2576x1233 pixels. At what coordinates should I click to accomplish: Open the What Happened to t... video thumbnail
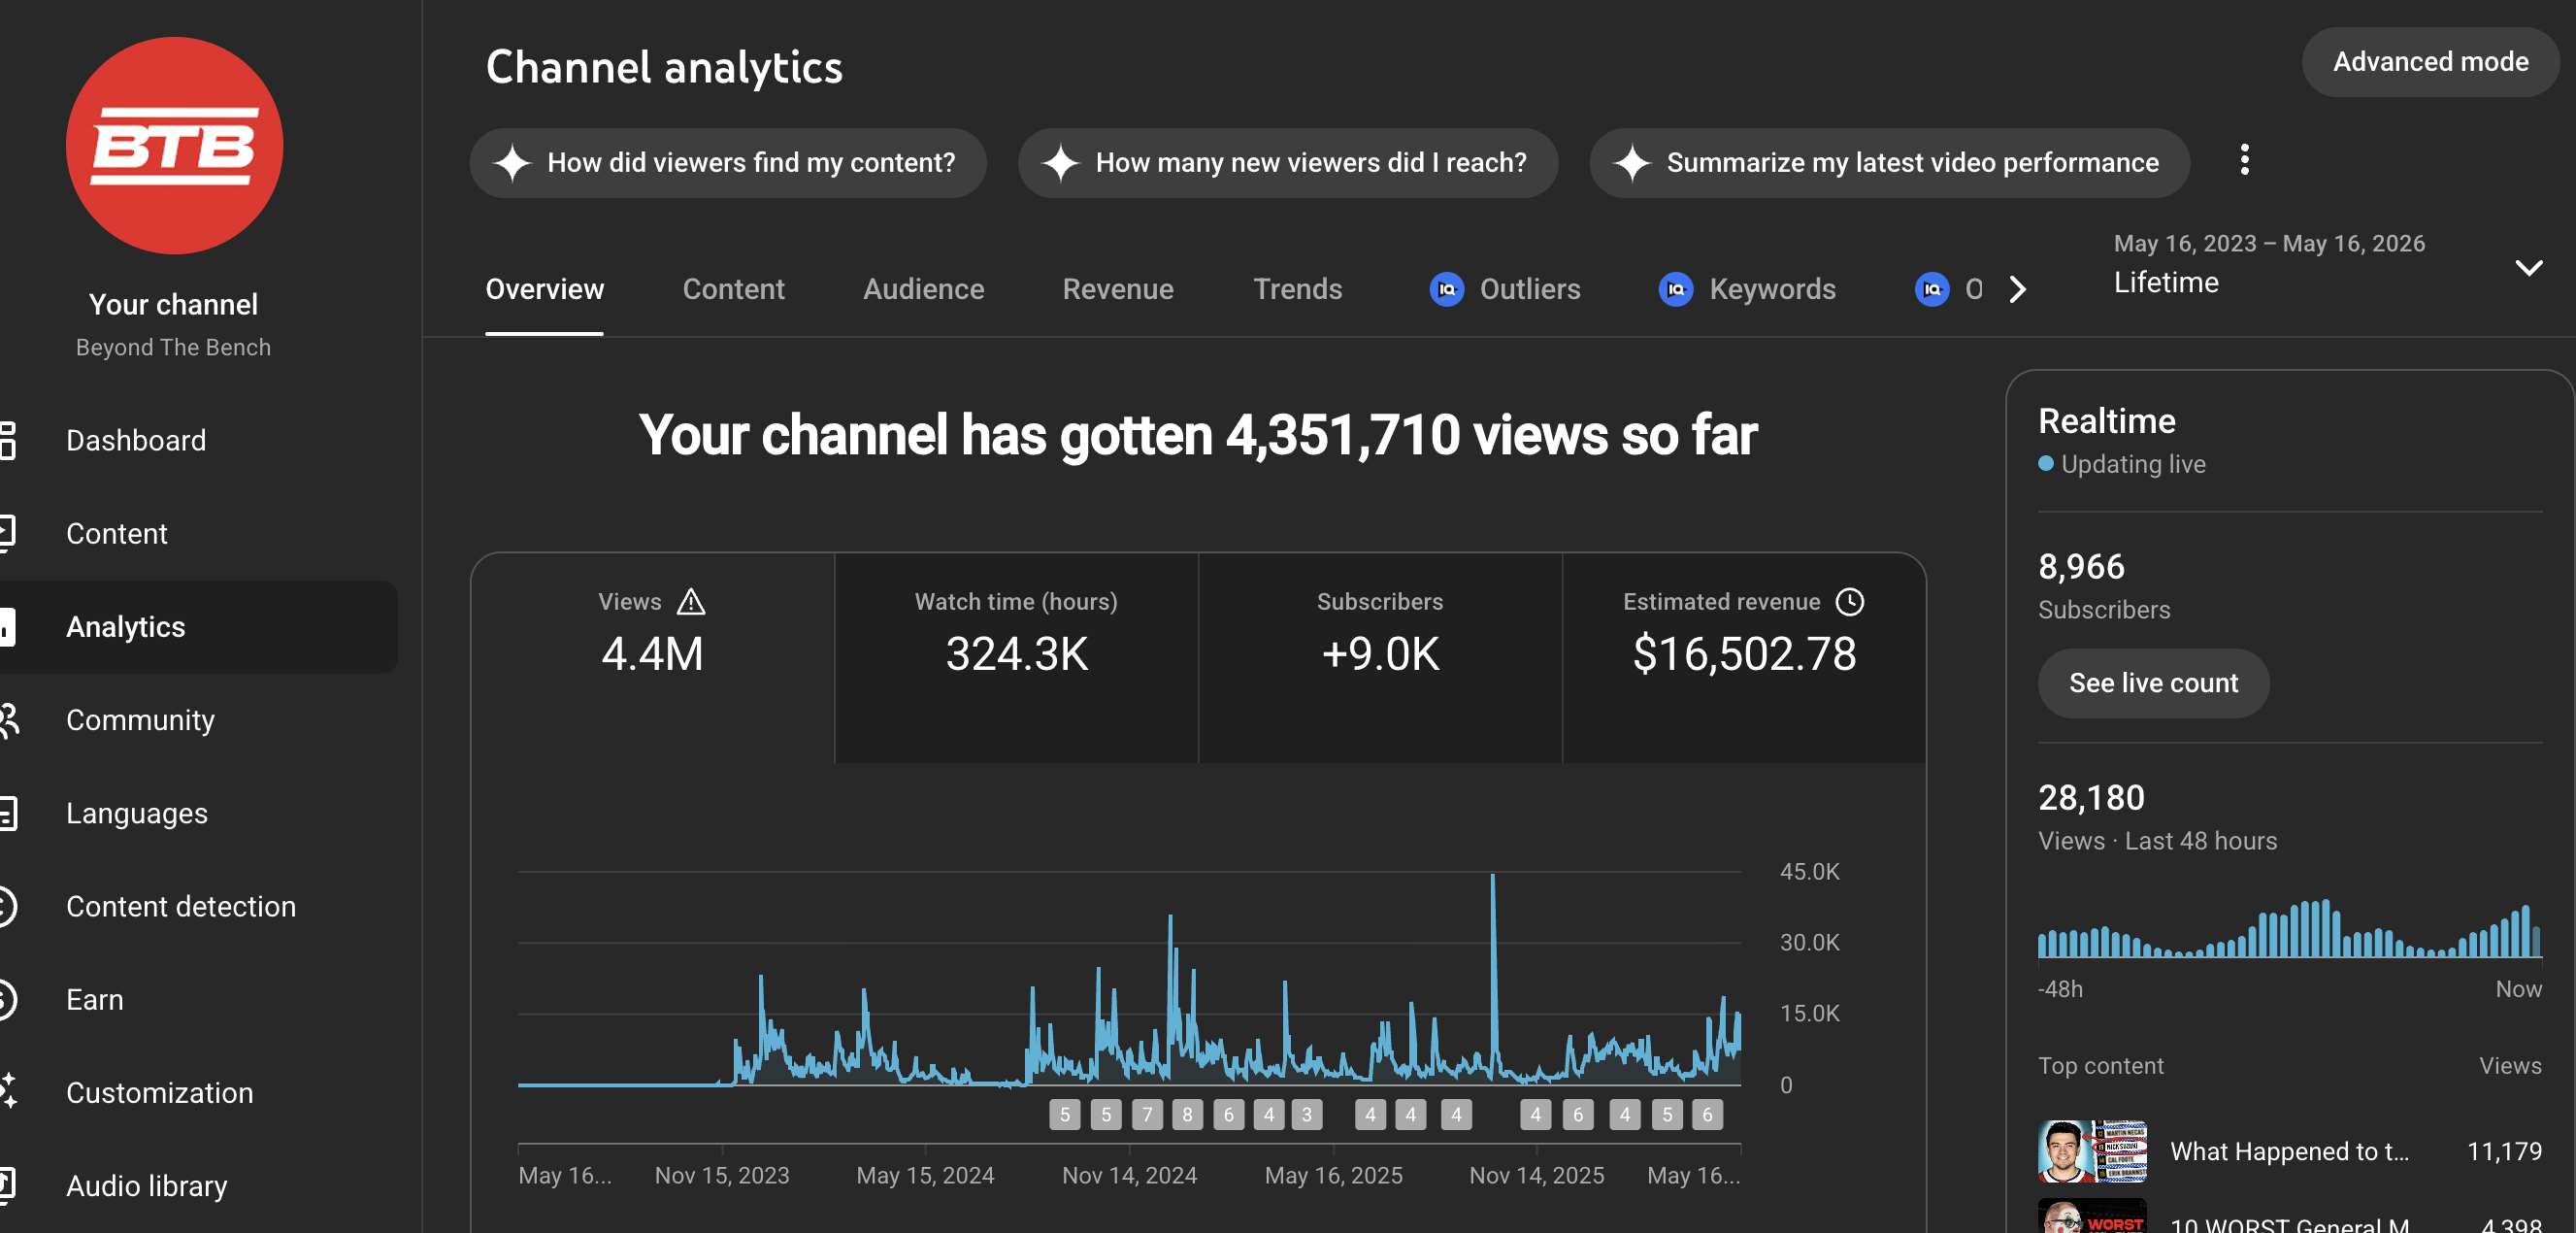(x=2092, y=1151)
